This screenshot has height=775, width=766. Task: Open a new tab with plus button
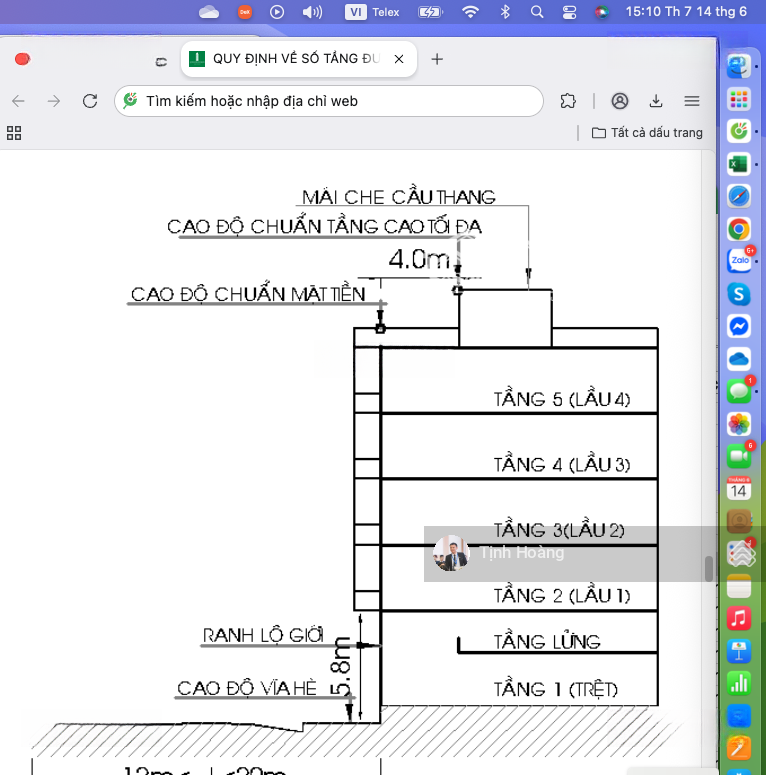pyautogui.click(x=437, y=59)
